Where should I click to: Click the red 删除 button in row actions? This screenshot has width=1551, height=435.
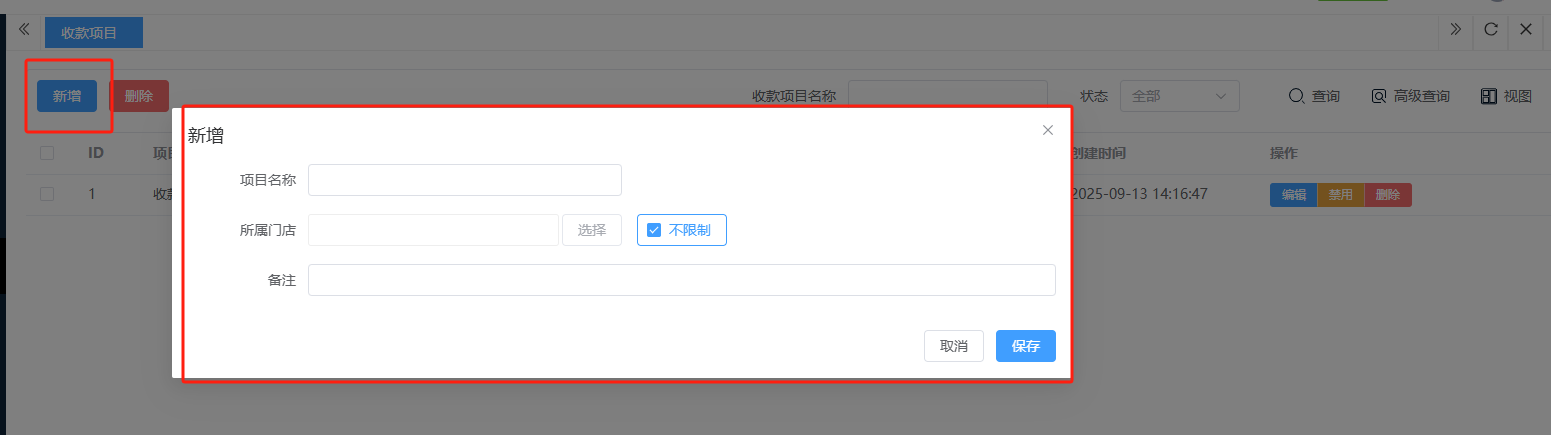(x=1387, y=195)
